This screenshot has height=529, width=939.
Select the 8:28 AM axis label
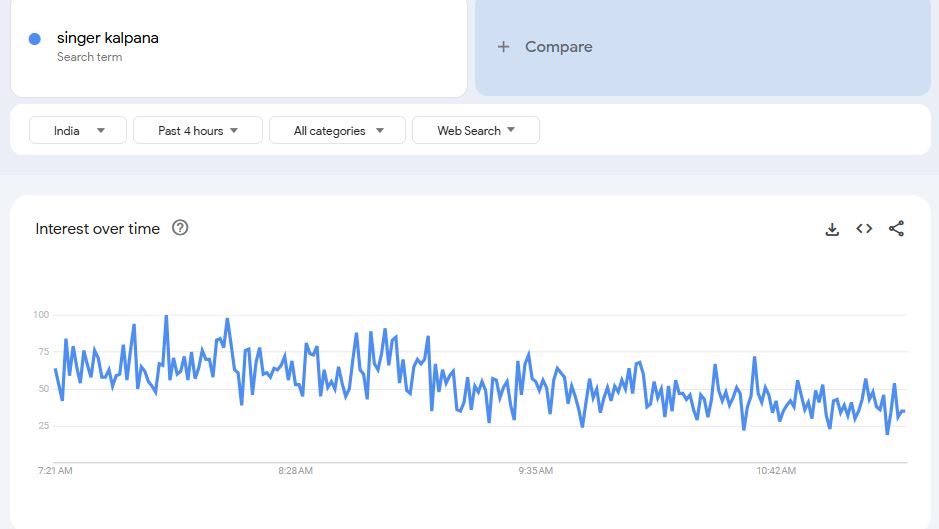coord(296,470)
